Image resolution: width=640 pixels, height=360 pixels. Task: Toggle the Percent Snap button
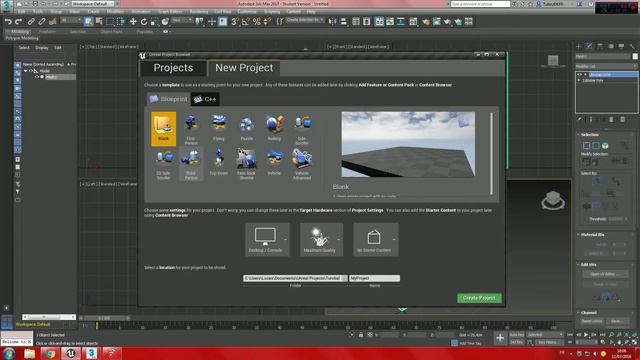(257, 22)
